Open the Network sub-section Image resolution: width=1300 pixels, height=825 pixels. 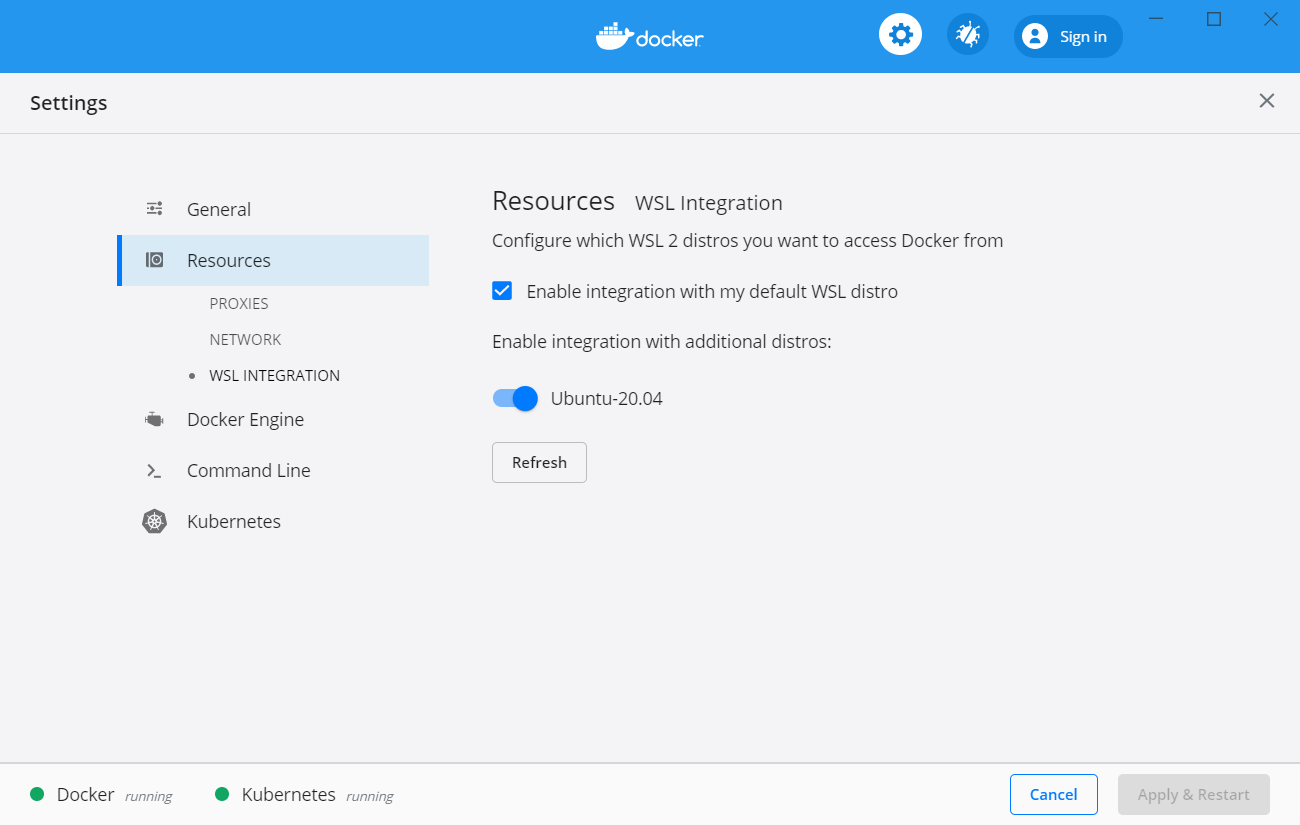[x=245, y=339]
